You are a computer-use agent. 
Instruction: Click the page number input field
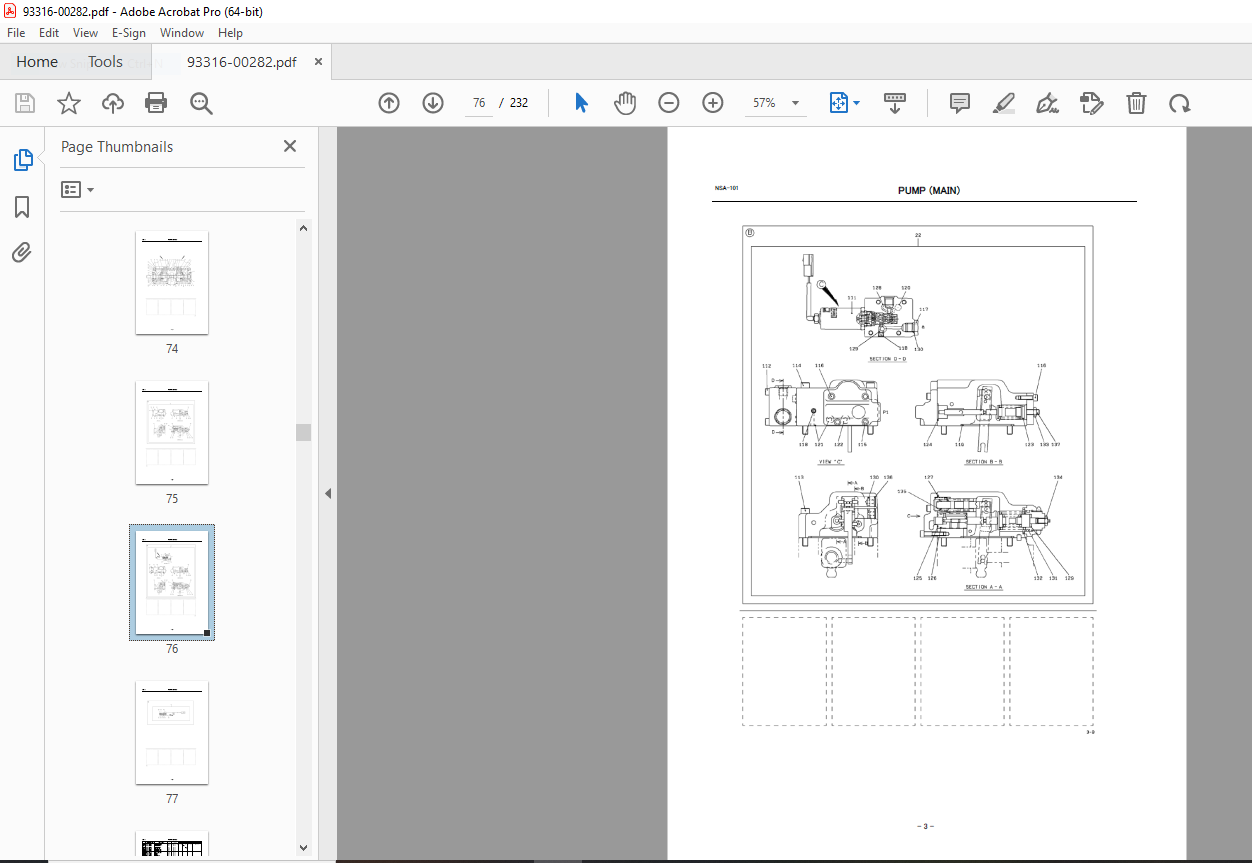click(479, 103)
